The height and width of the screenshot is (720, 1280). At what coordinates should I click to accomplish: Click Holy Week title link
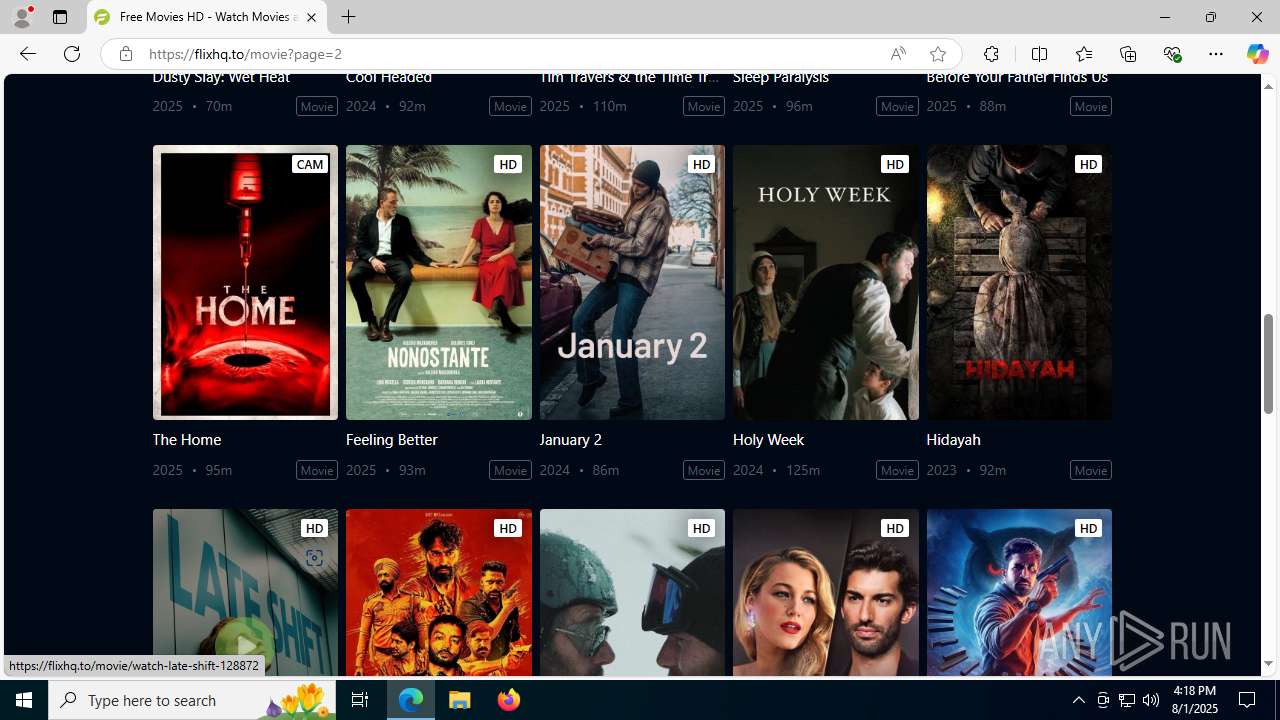click(768, 439)
